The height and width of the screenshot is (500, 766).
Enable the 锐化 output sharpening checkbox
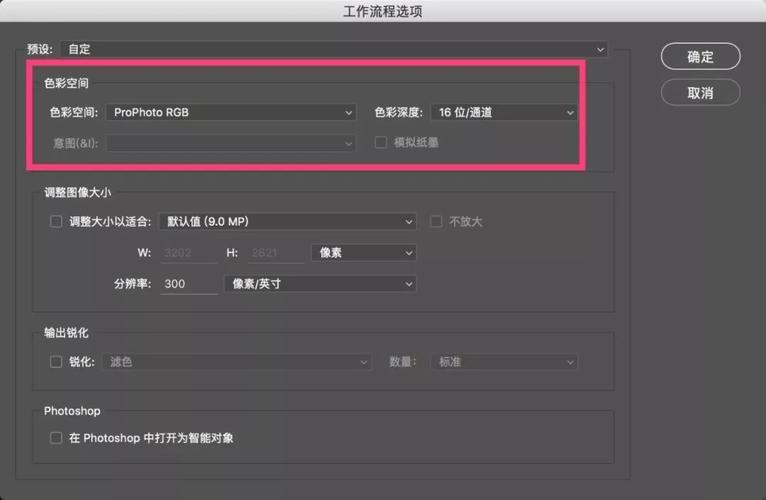tap(56, 362)
